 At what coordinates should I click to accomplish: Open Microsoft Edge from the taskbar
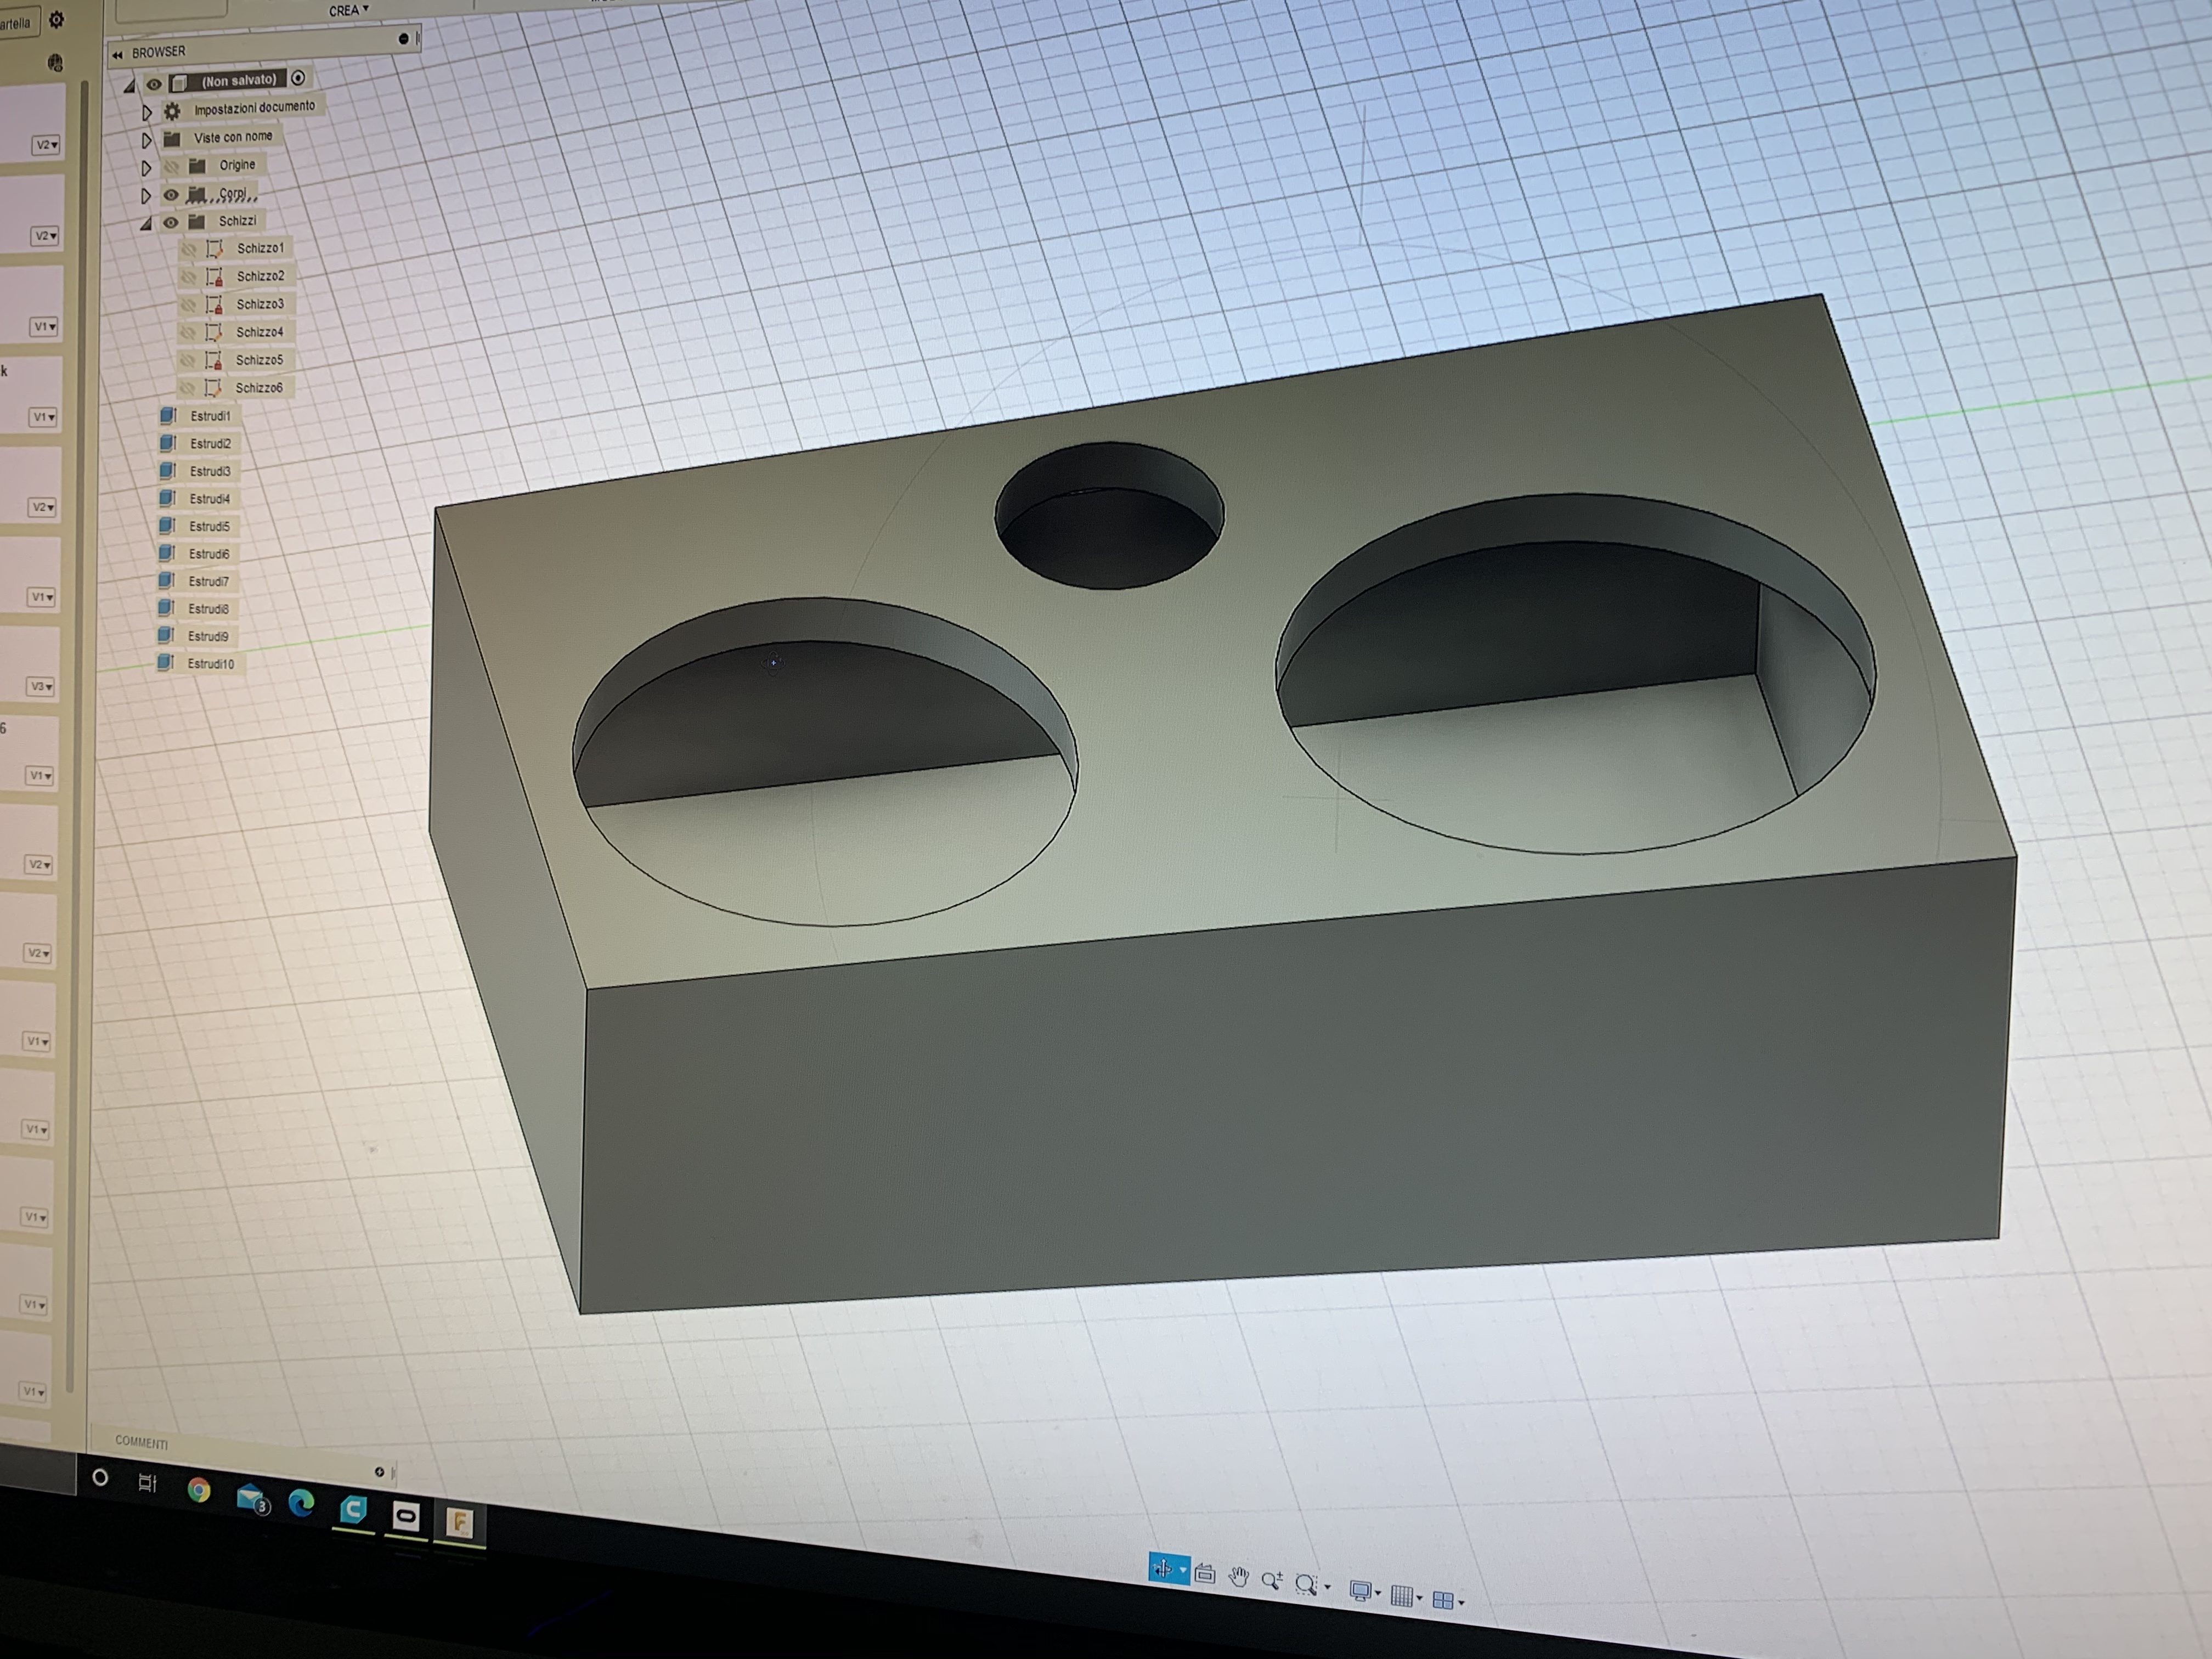point(301,1502)
